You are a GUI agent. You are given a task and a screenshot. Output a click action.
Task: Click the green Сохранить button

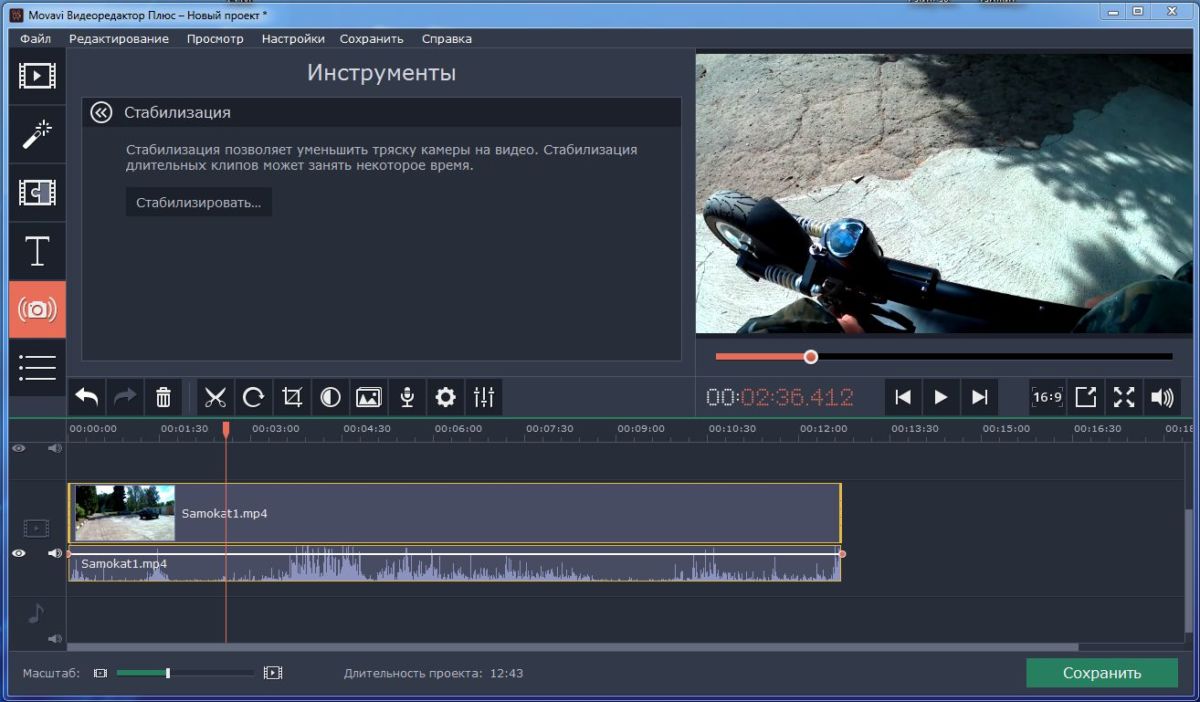click(1101, 673)
